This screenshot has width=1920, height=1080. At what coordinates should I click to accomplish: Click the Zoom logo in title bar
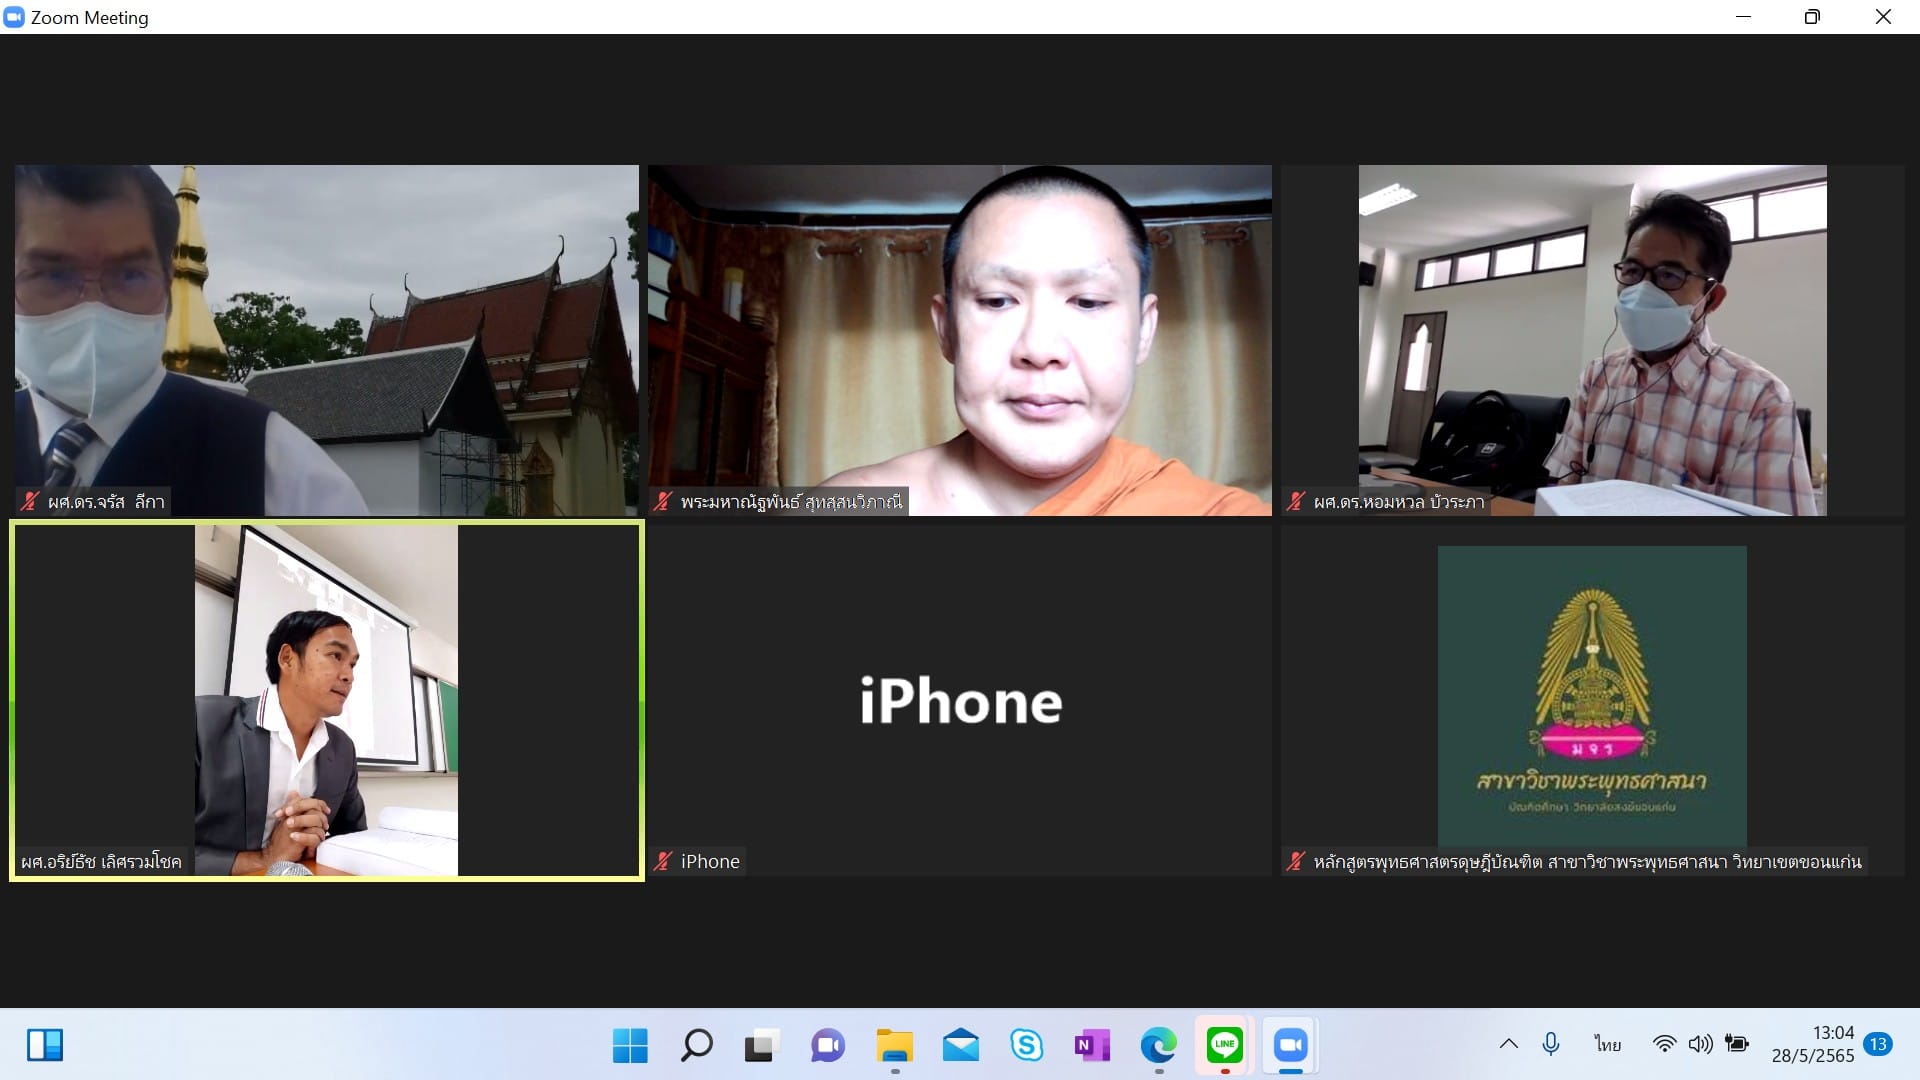coord(14,17)
